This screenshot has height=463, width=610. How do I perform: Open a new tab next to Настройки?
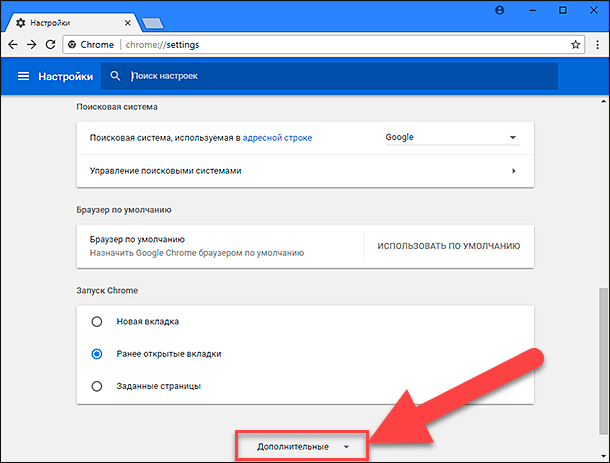(x=153, y=23)
